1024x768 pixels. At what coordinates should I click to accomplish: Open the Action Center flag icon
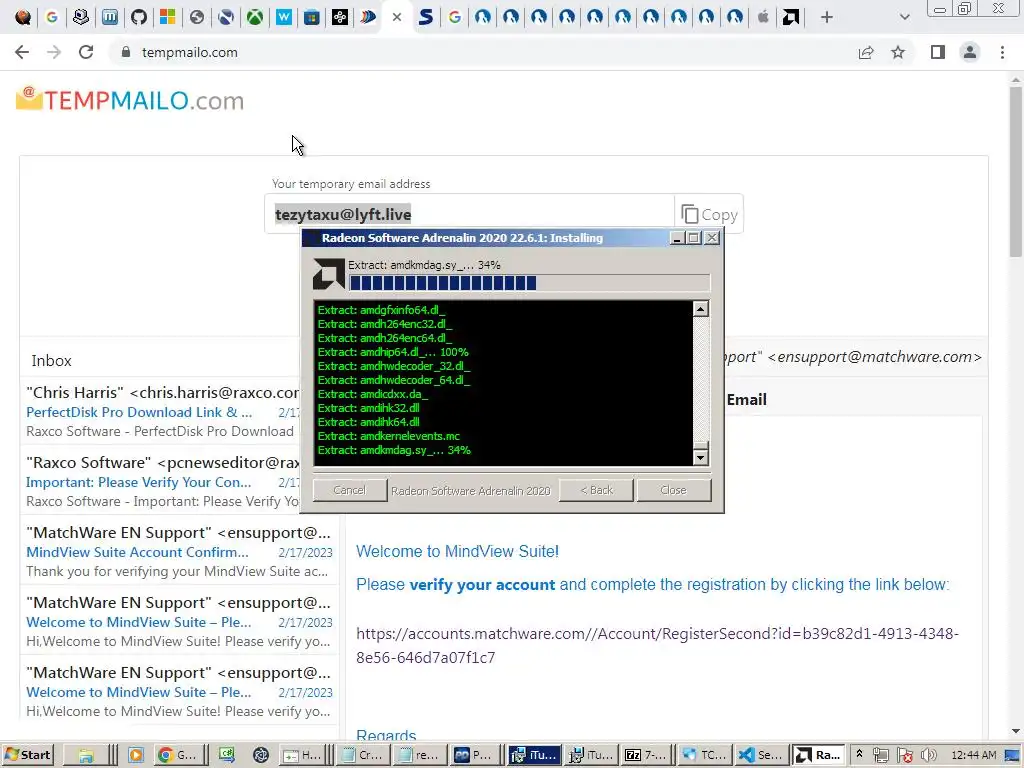(x=904, y=755)
